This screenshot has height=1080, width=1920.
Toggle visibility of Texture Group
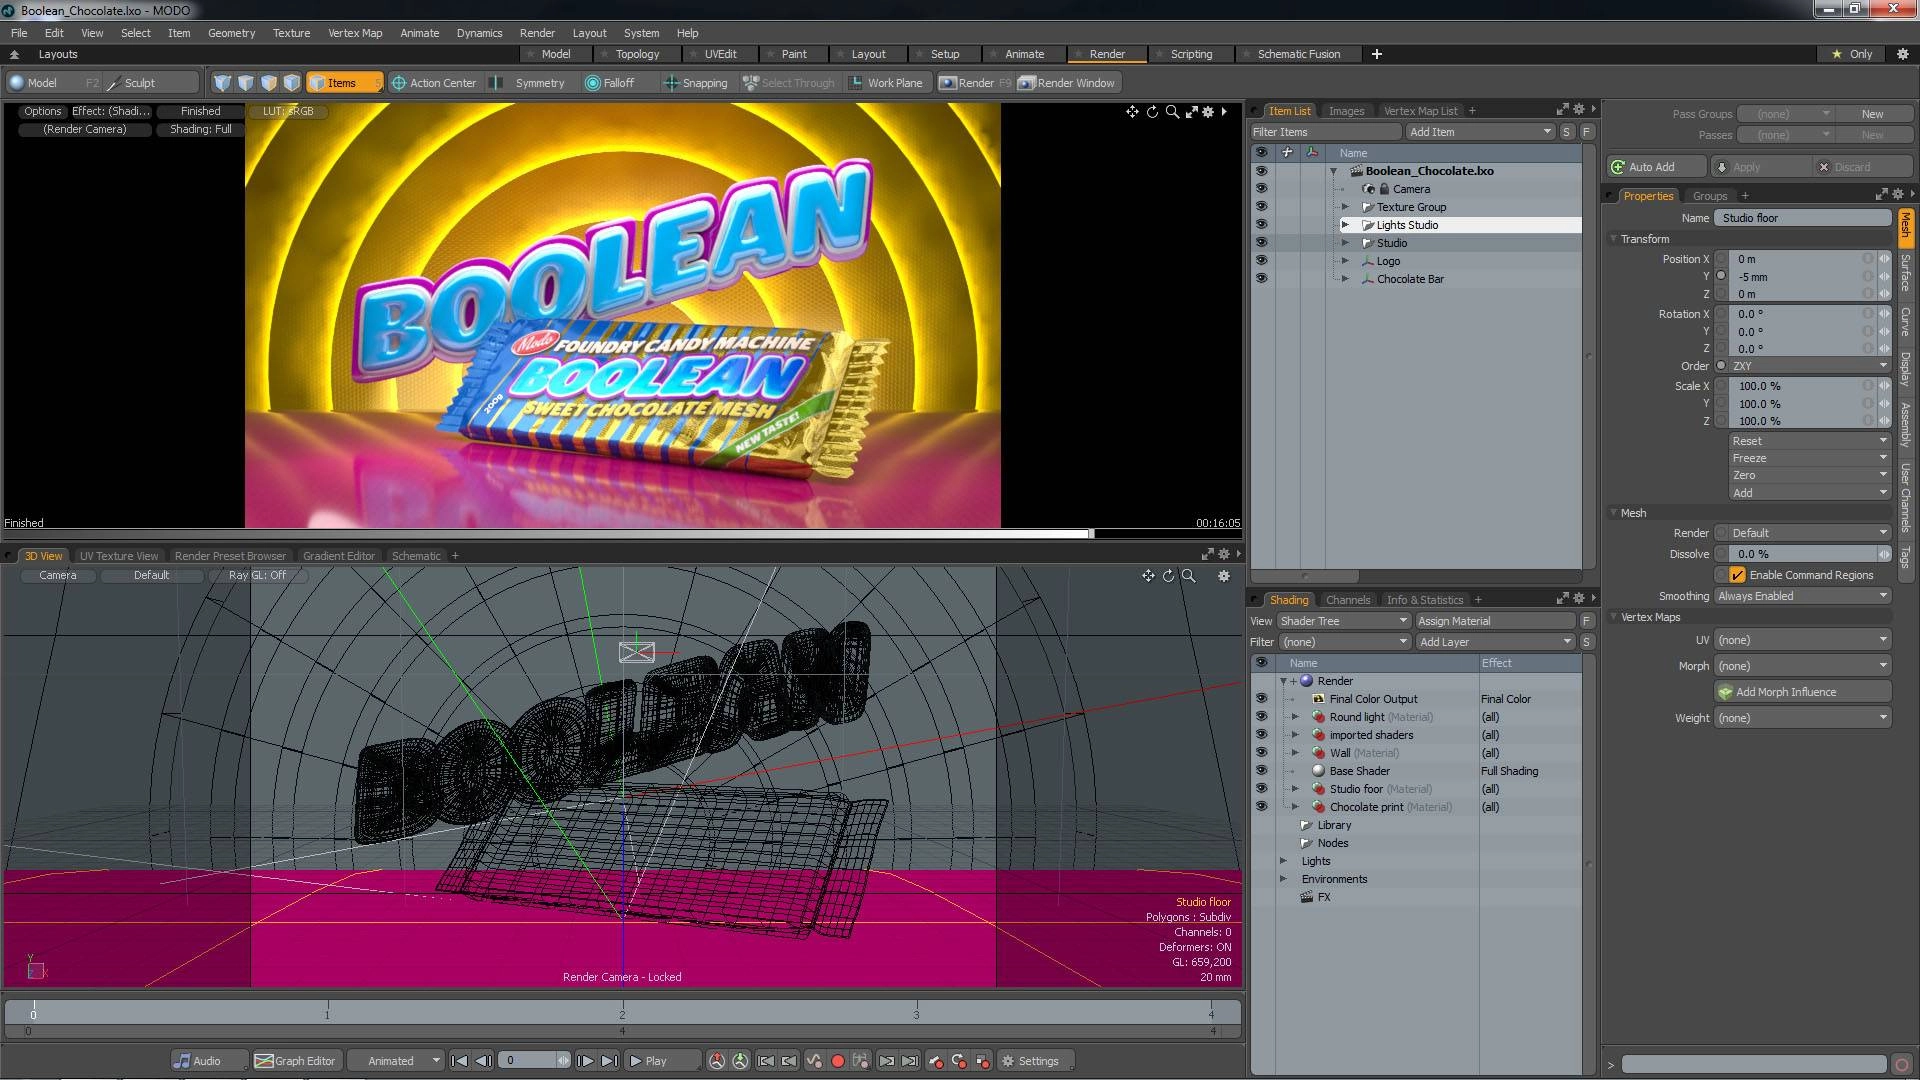1261,207
